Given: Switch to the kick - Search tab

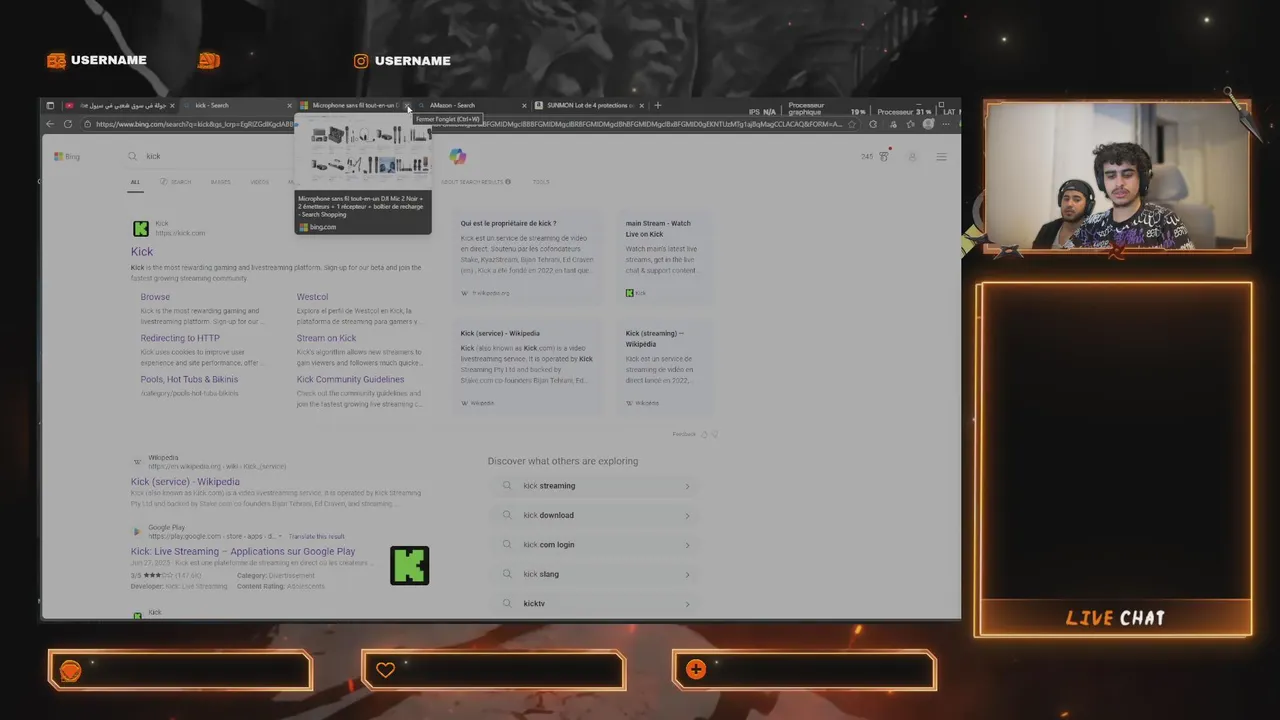Looking at the screenshot, I should [237, 105].
